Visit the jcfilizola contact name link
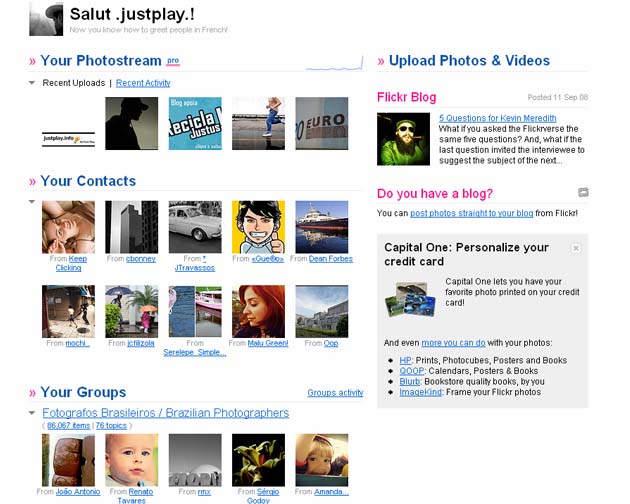The image size is (630, 504). click(141, 343)
